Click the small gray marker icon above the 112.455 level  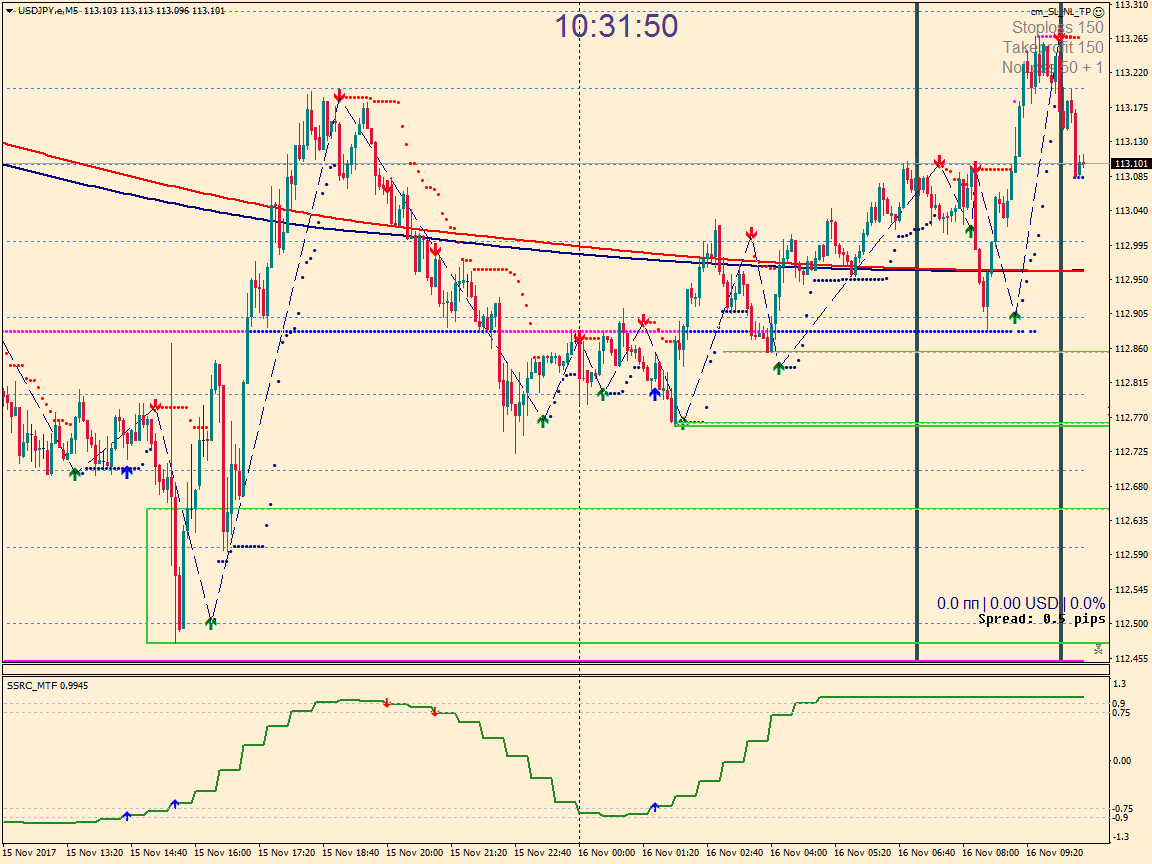tap(1098, 649)
